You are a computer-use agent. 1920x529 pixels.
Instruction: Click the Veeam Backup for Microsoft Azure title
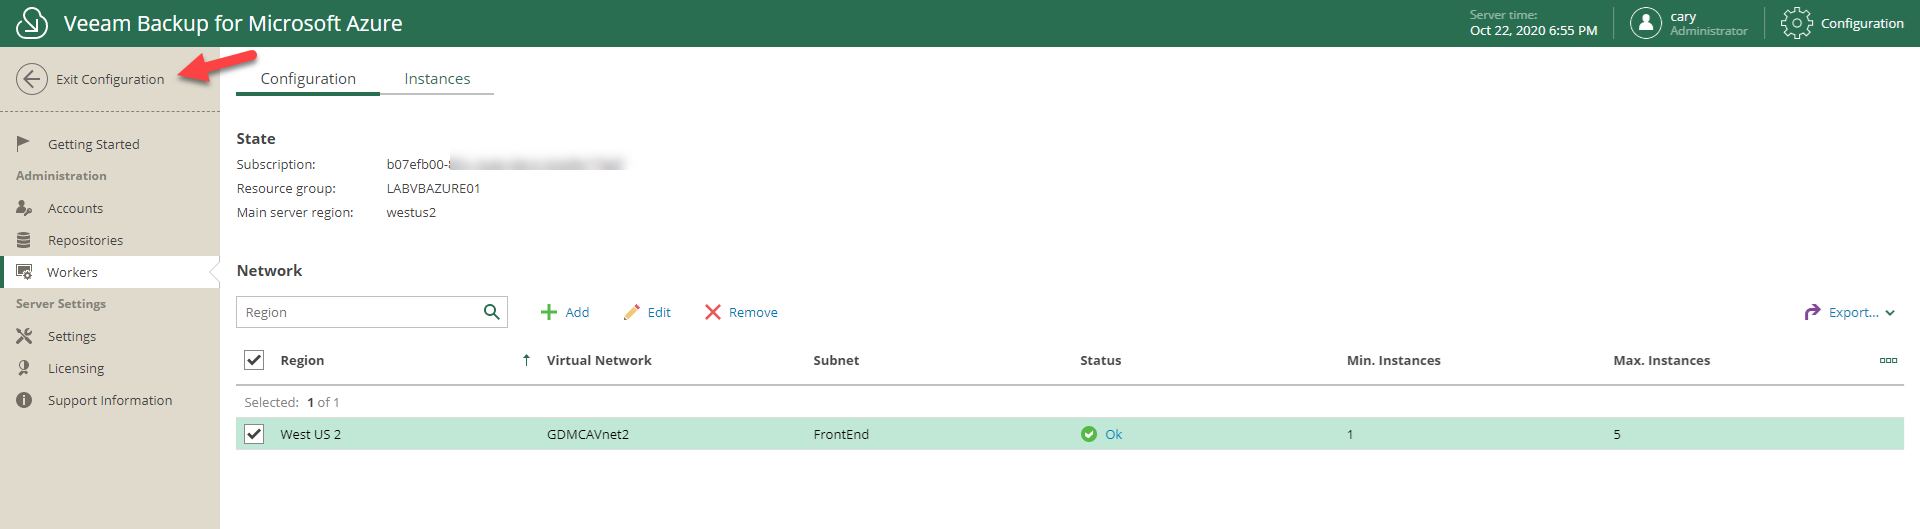point(233,23)
